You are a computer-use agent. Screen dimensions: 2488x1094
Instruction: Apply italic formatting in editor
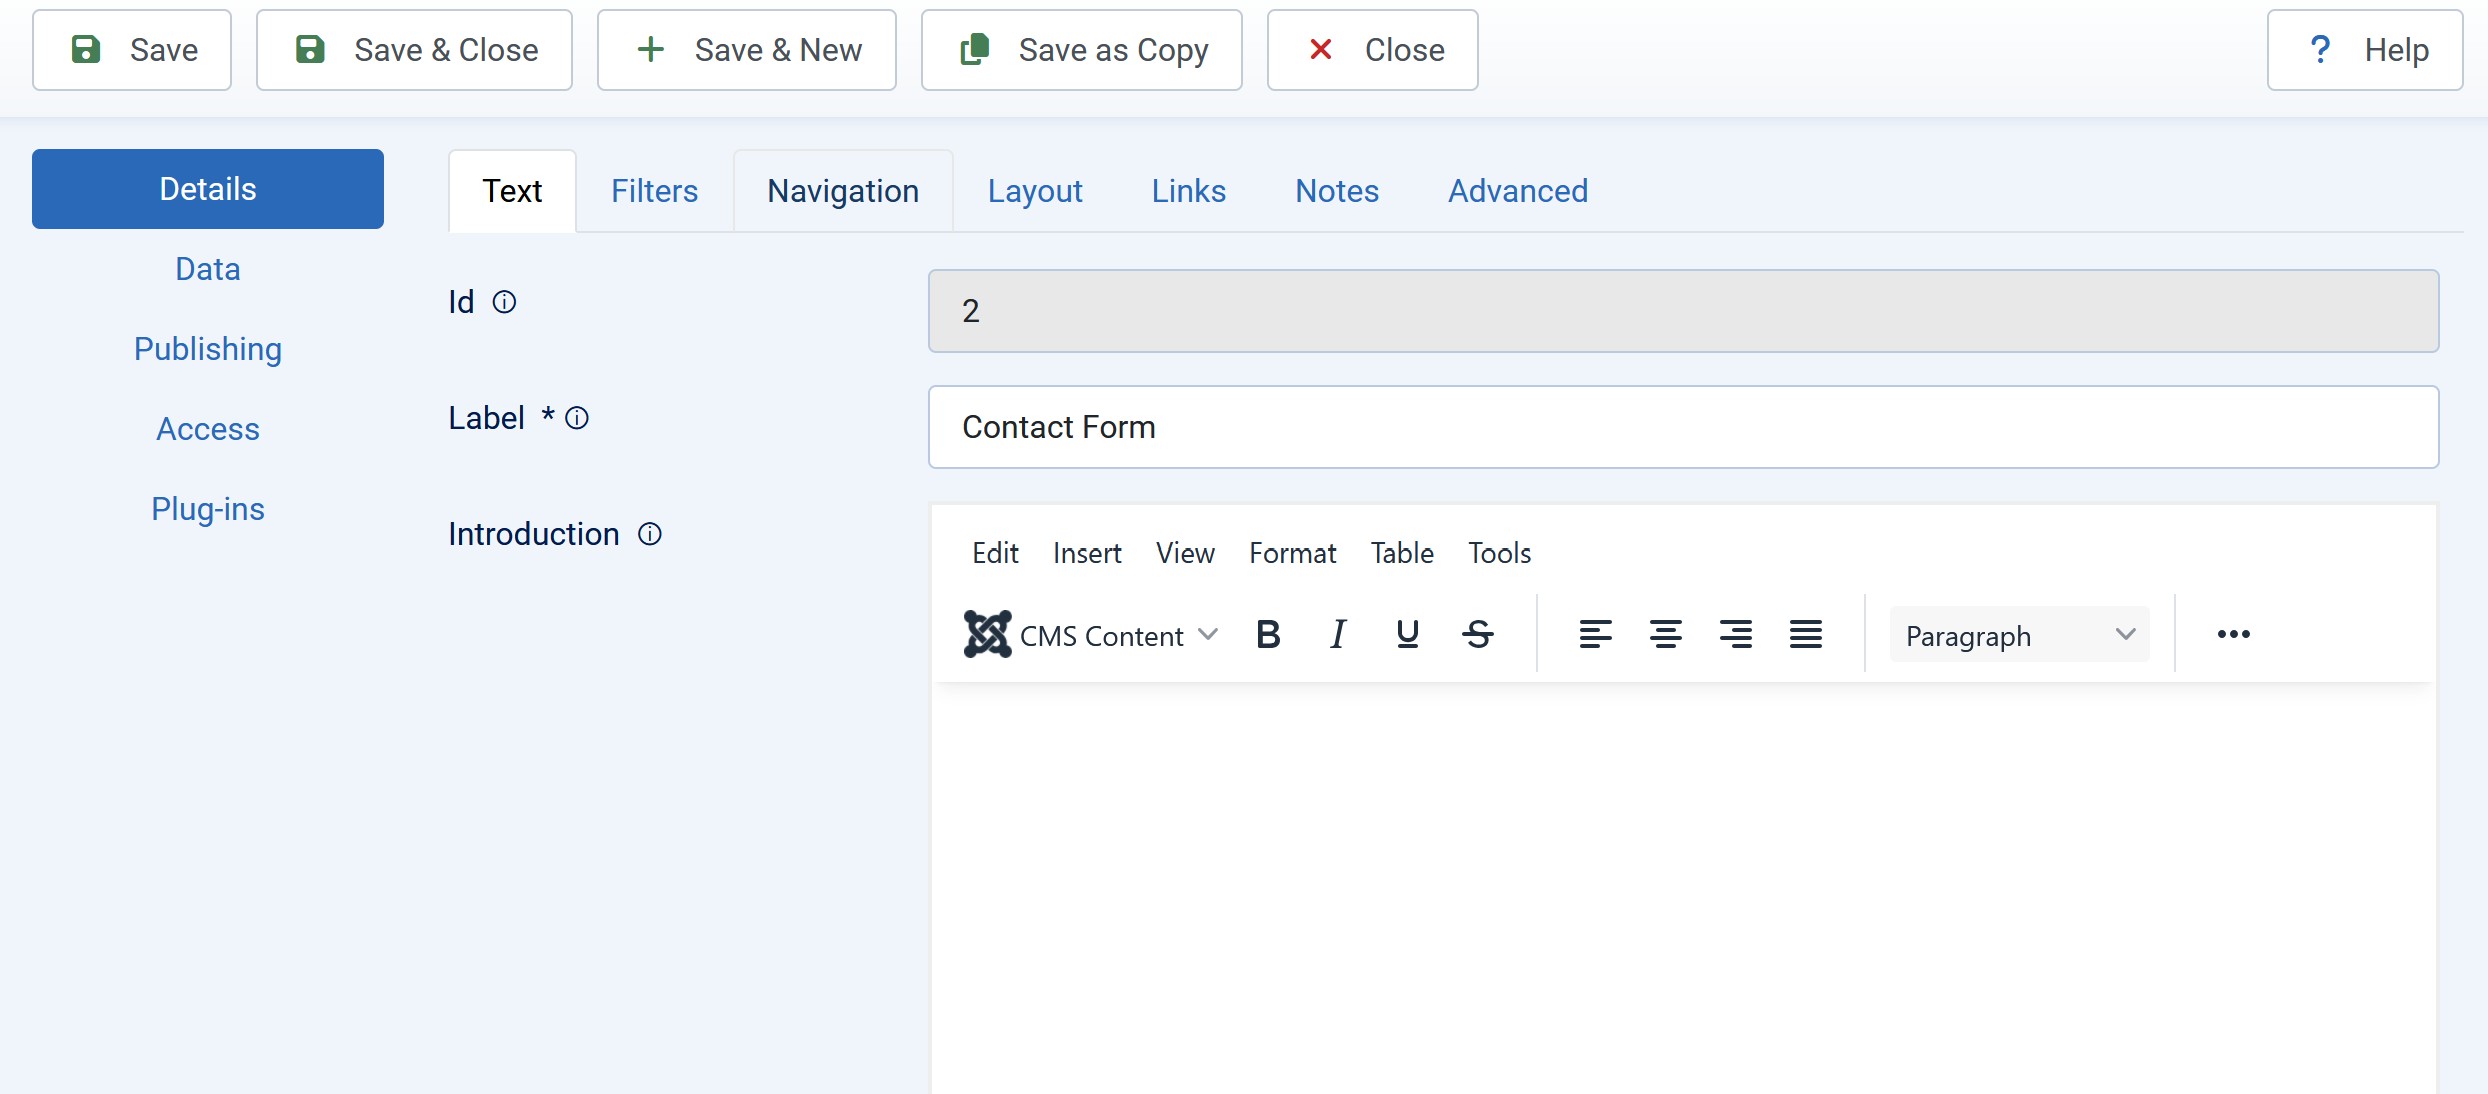click(x=1338, y=634)
